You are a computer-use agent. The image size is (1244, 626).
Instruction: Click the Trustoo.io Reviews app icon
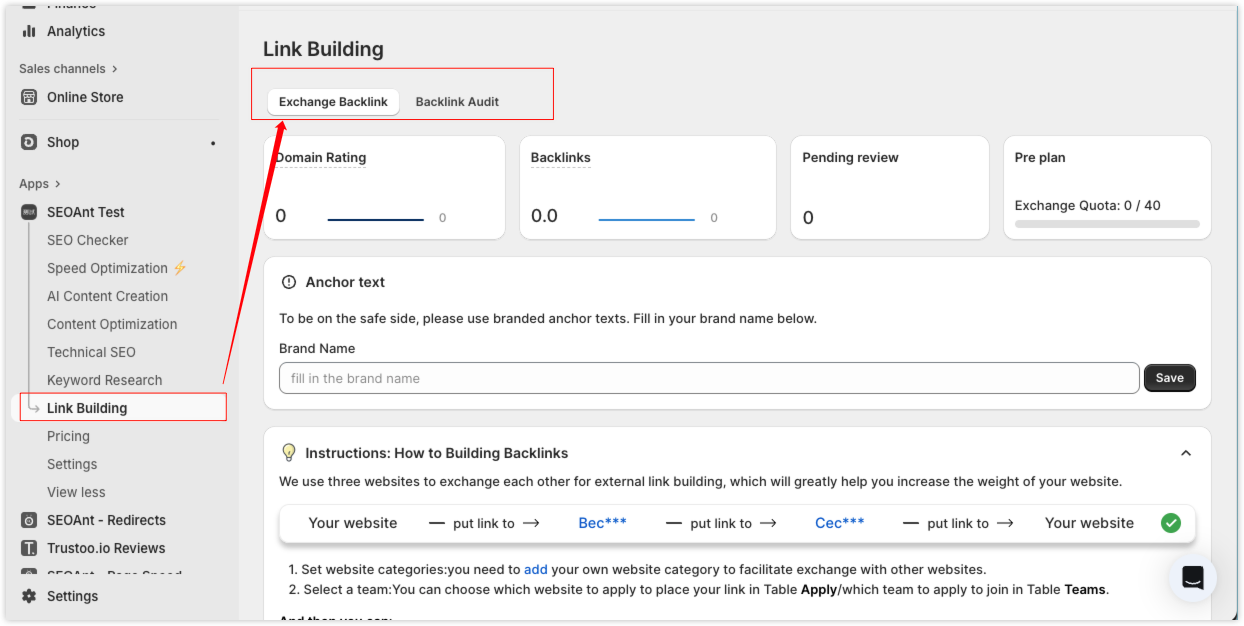[x=29, y=548]
